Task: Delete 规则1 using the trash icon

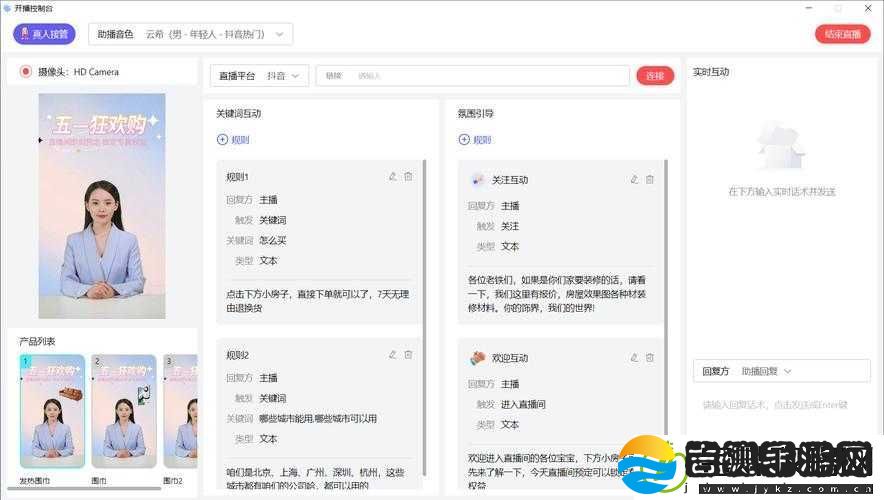Action: point(408,176)
